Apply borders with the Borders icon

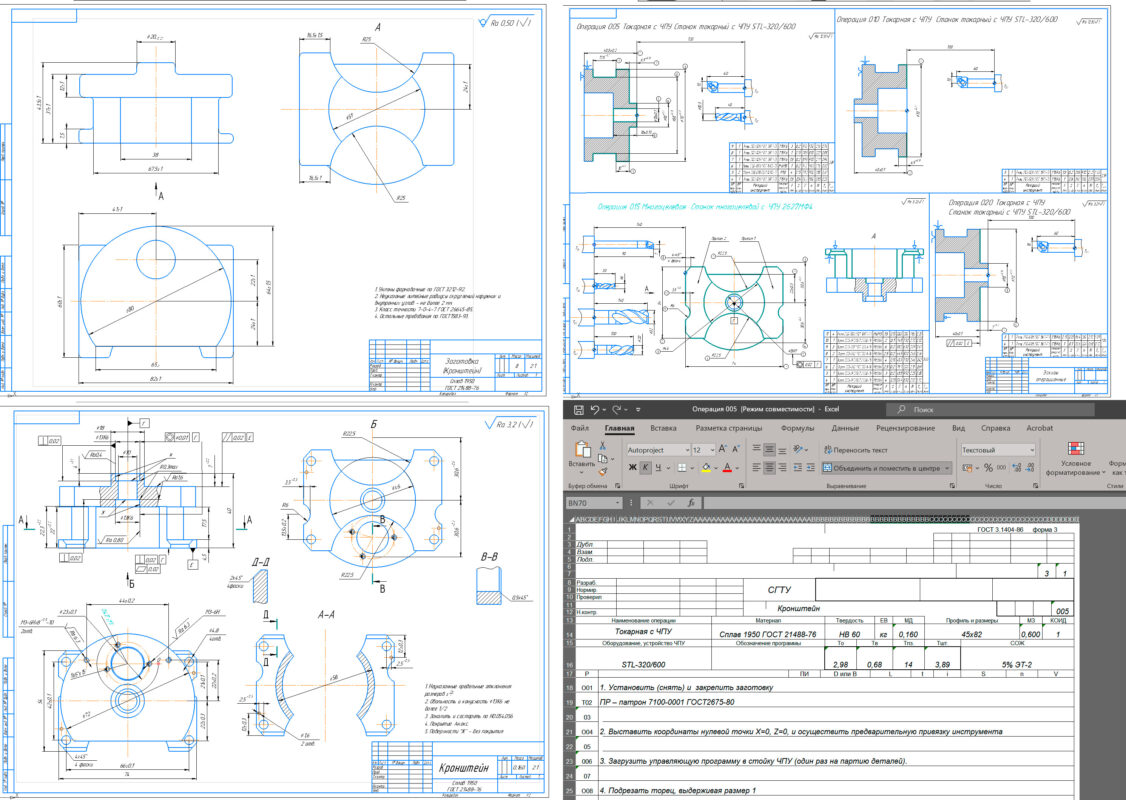coord(681,468)
